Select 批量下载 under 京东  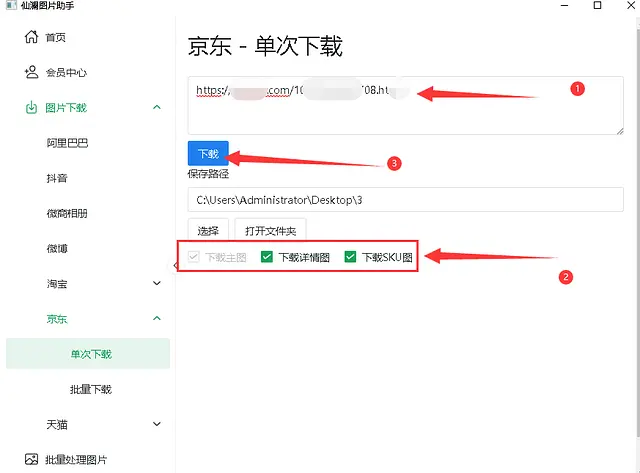pyautogui.click(x=91, y=389)
